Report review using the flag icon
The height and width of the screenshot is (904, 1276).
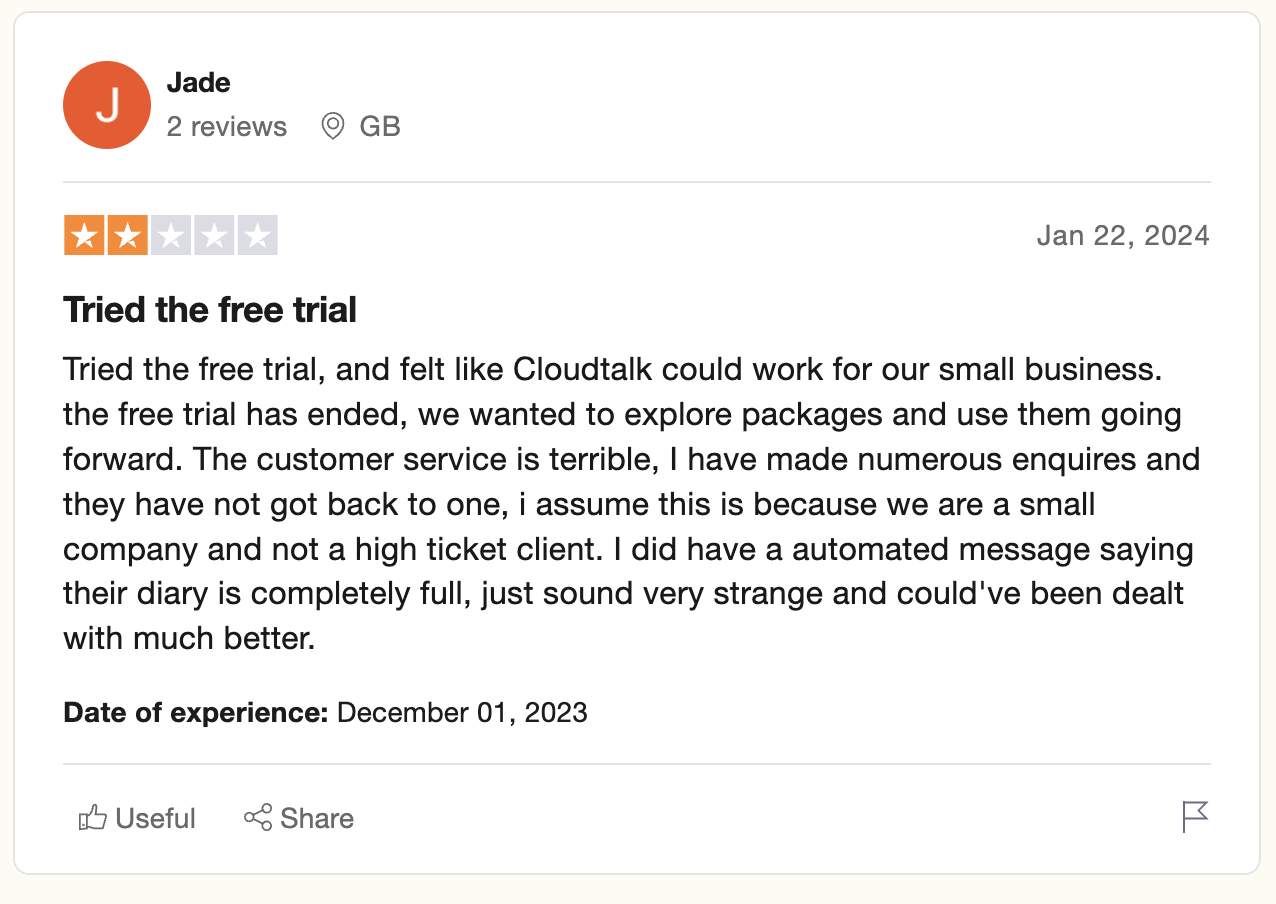coord(1195,817)
